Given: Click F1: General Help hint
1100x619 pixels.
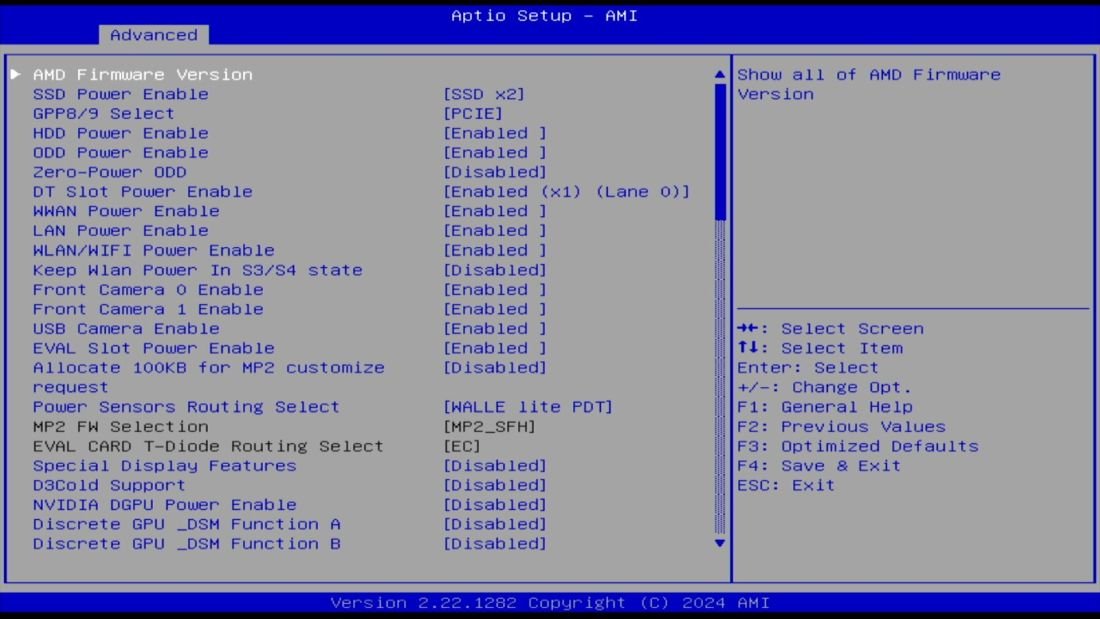Looking at the screenshot, I should pos(825,407).
